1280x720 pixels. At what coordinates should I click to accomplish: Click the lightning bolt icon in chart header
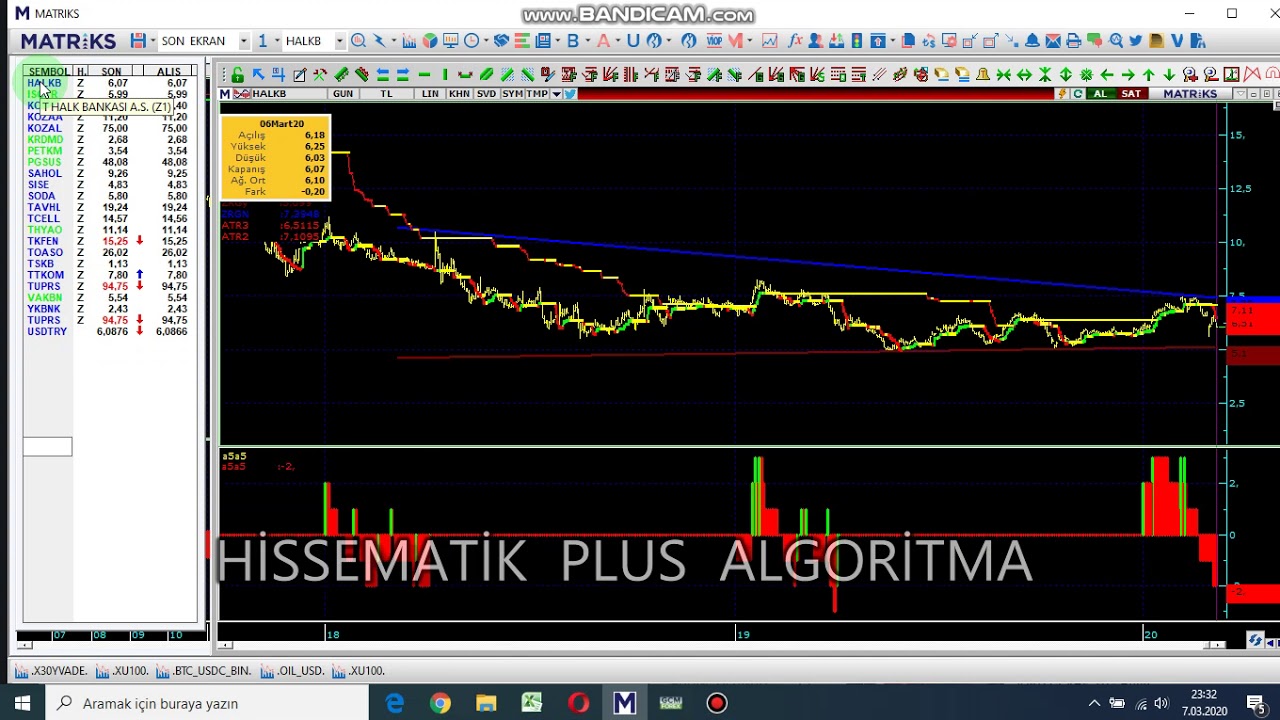1062,94
